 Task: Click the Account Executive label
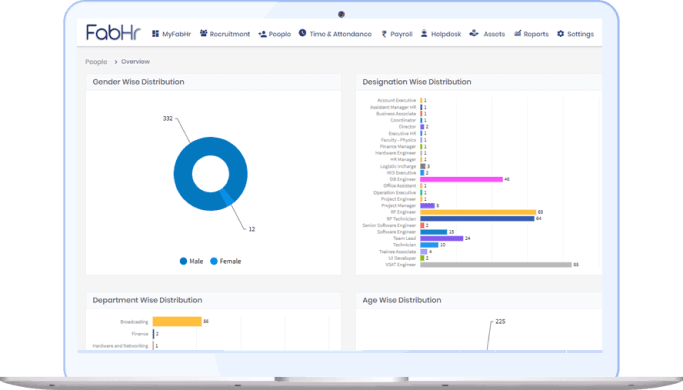point(396,100)
